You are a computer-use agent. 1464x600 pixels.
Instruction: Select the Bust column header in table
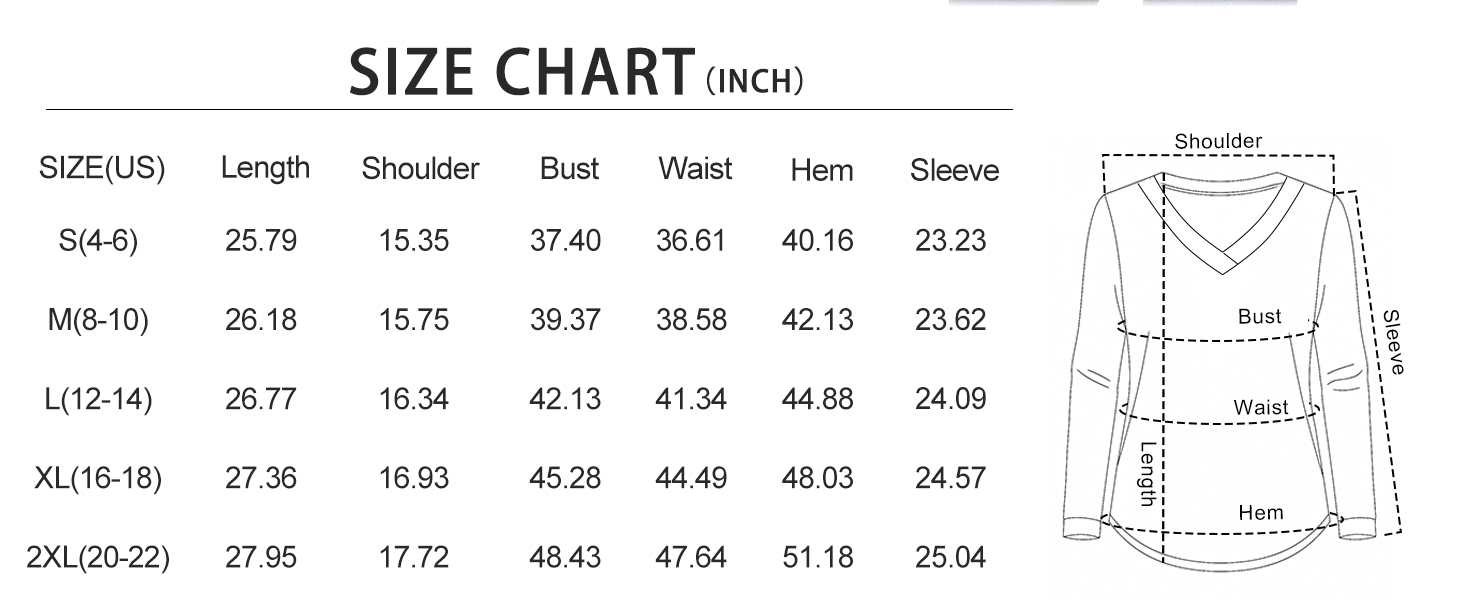569,169
